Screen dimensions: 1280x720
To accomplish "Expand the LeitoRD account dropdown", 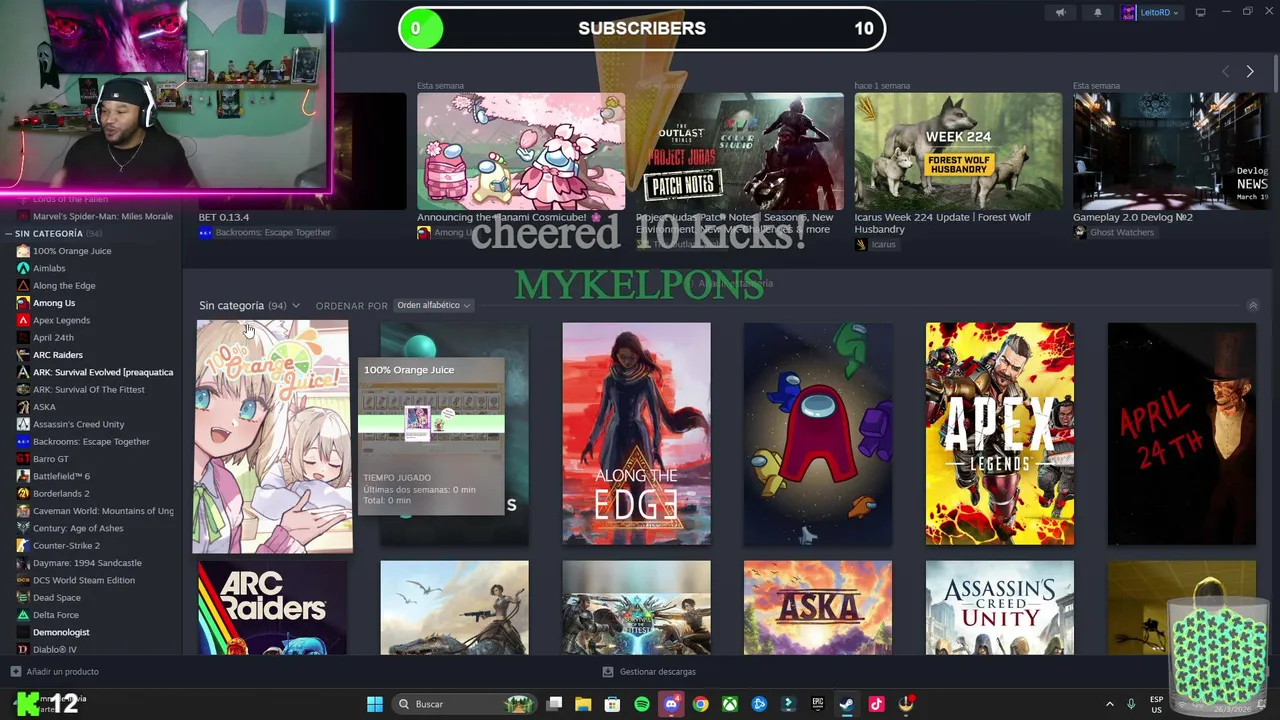I will (1151, 12).
